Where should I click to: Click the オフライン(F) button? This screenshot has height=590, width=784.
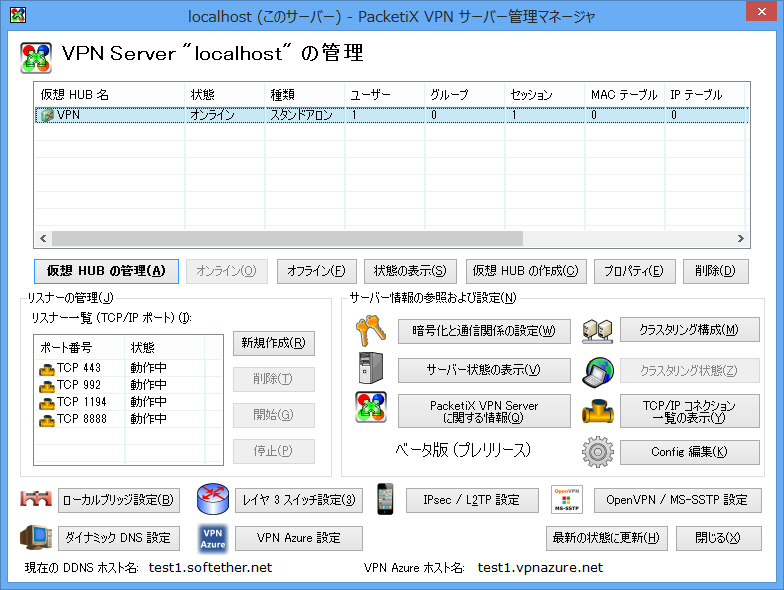316,271
